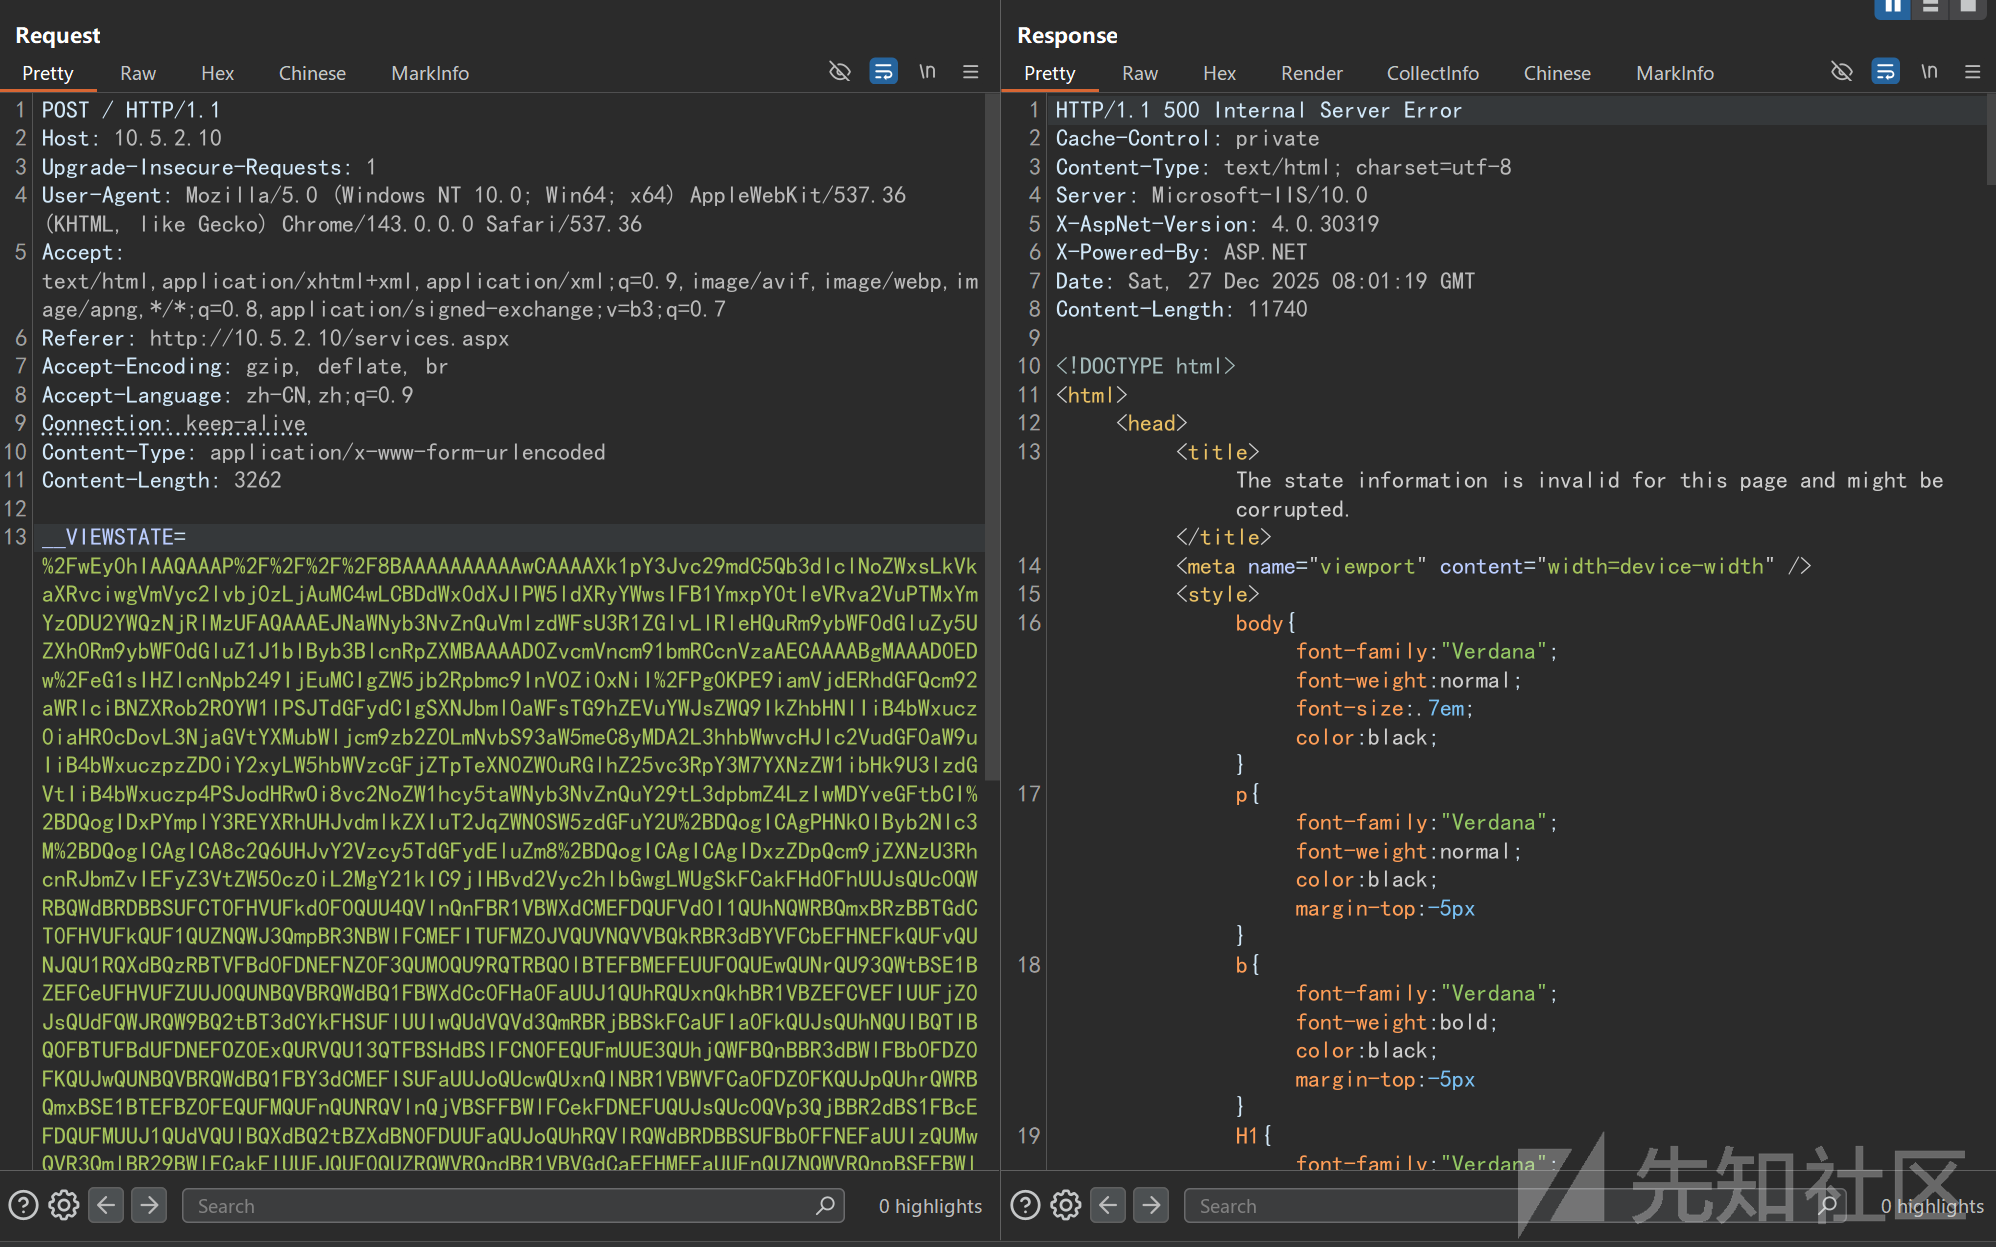Image resolution: width=1996 pixels, height=1247 pixels.
Task: Open search settings gear under Response
Action: 1066,1205
